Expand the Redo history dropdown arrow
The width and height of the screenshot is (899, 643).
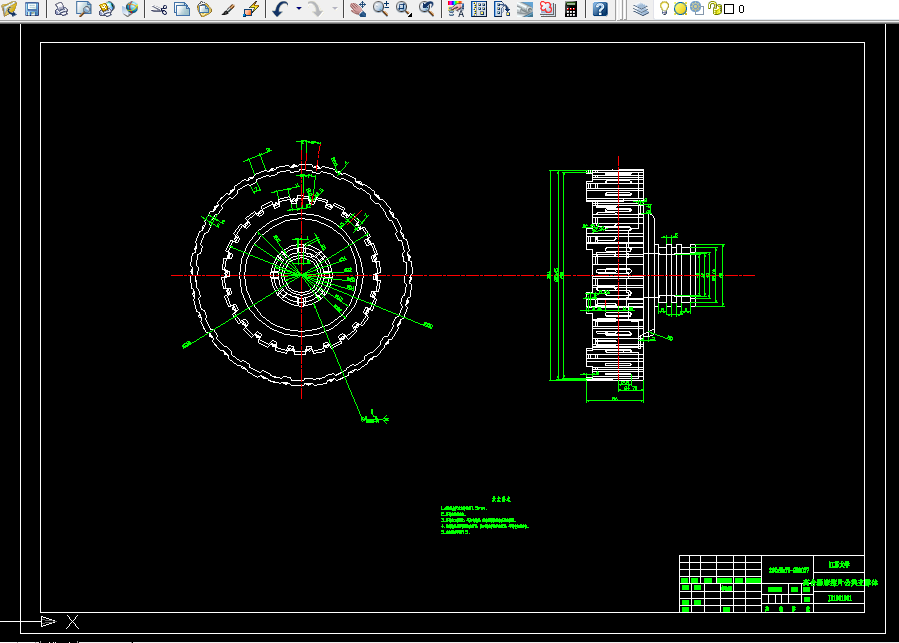coord(335,9)
